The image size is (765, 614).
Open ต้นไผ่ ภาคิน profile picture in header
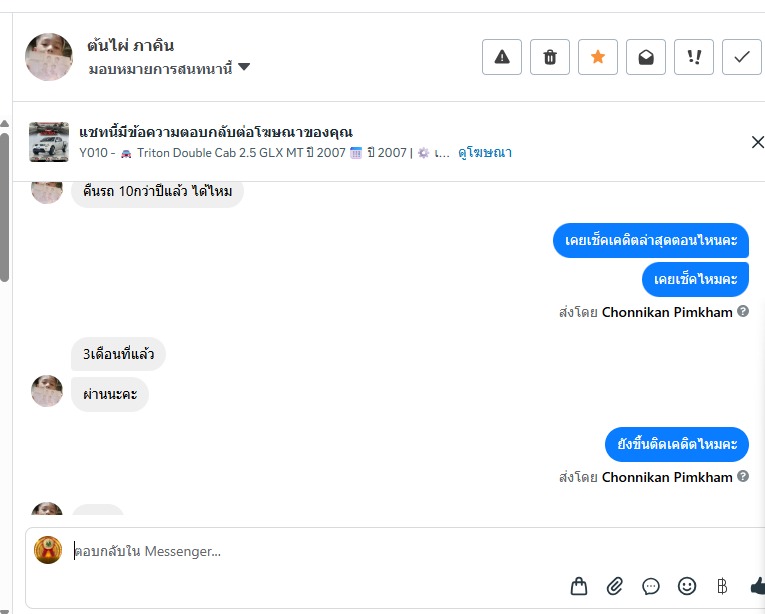(49, 57)
